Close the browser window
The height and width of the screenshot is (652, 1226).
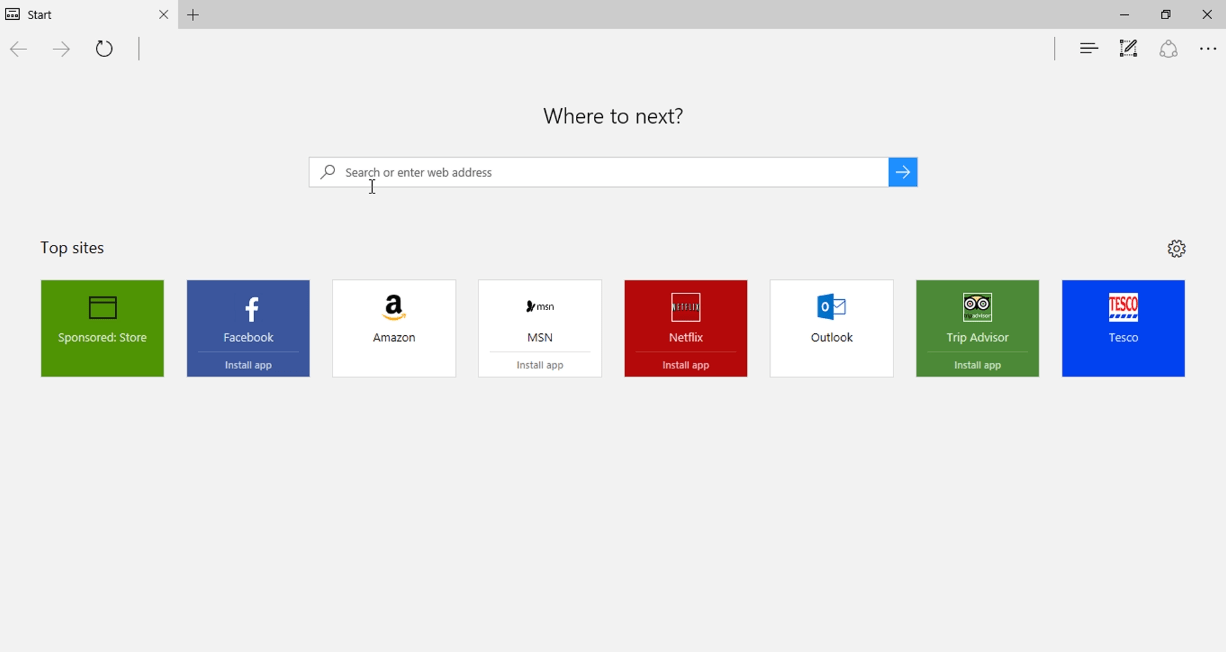1207,15
